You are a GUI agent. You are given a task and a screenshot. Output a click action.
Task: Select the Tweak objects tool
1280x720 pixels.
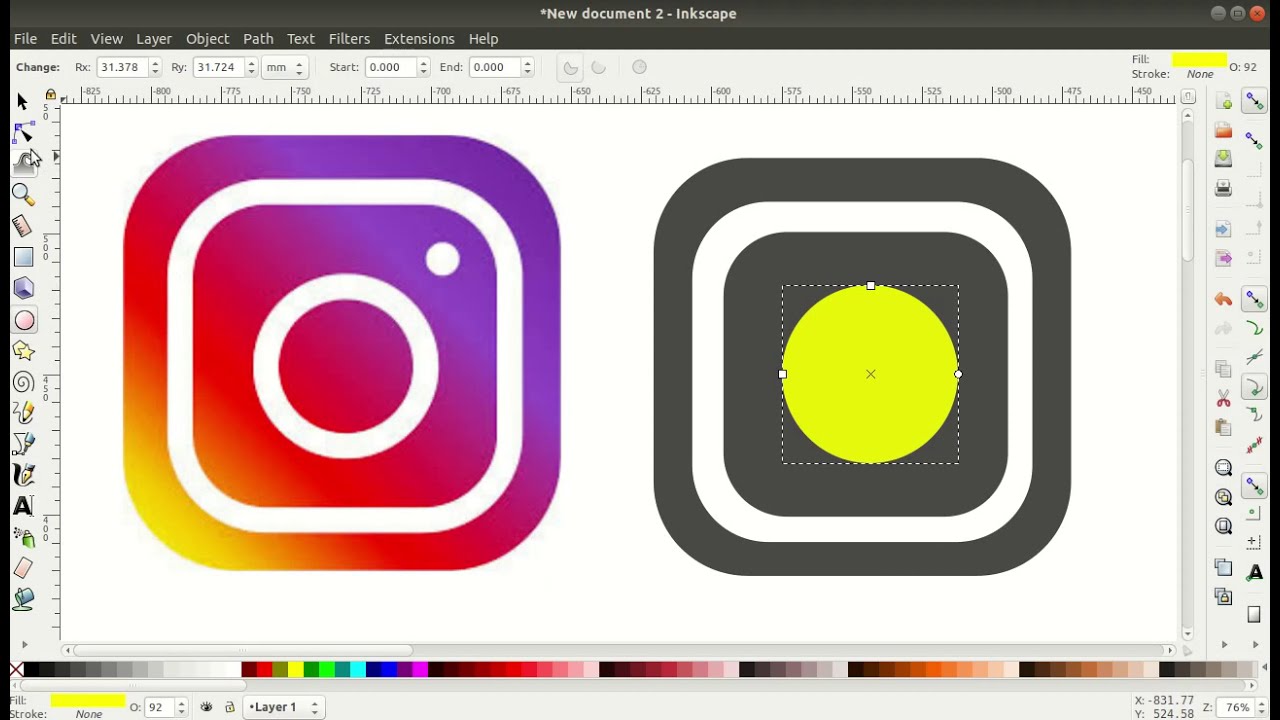click(23, 164)
